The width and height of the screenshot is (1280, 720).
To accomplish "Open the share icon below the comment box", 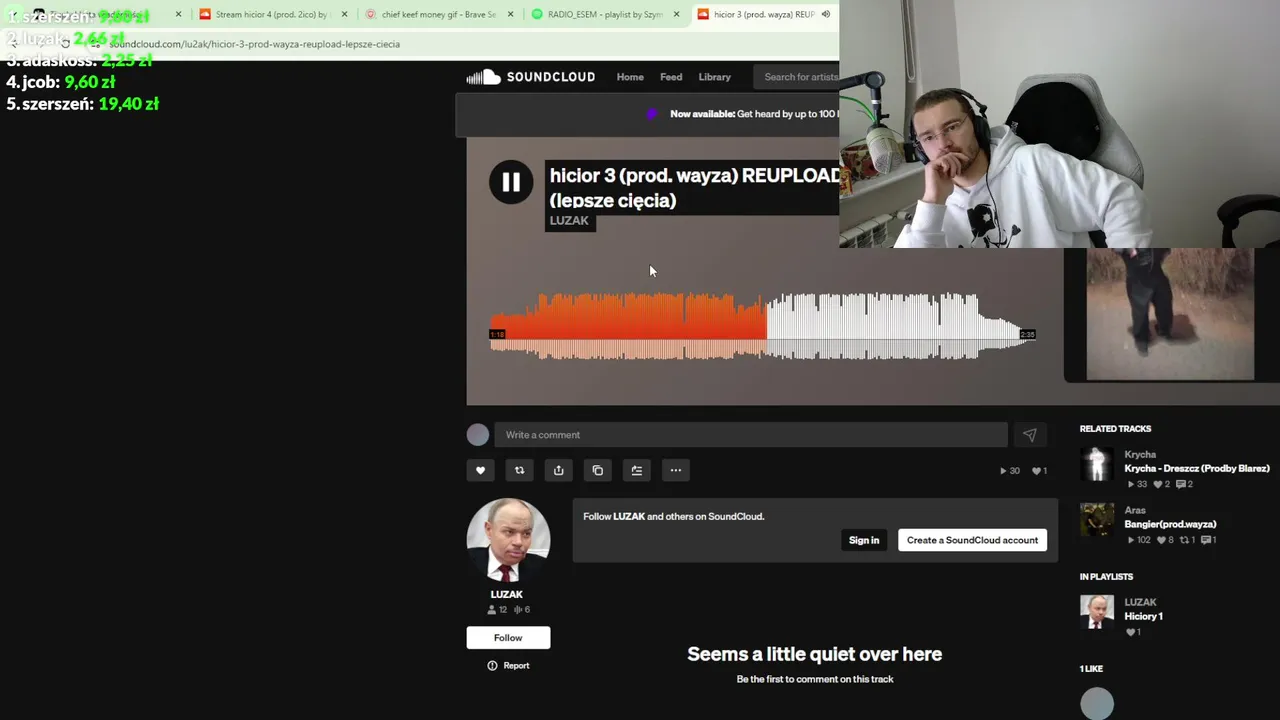I will coord(558,470).
